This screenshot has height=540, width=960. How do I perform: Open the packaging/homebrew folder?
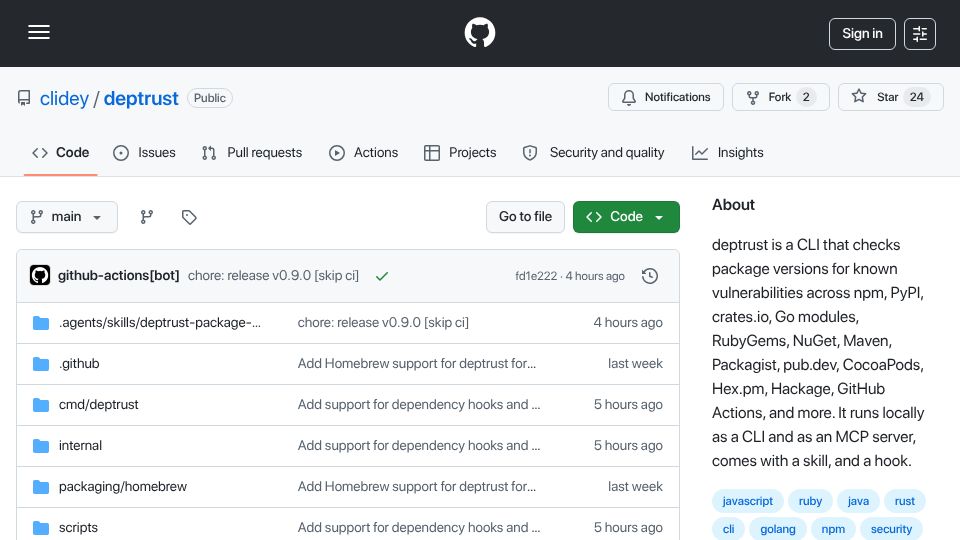click(123, 487)
